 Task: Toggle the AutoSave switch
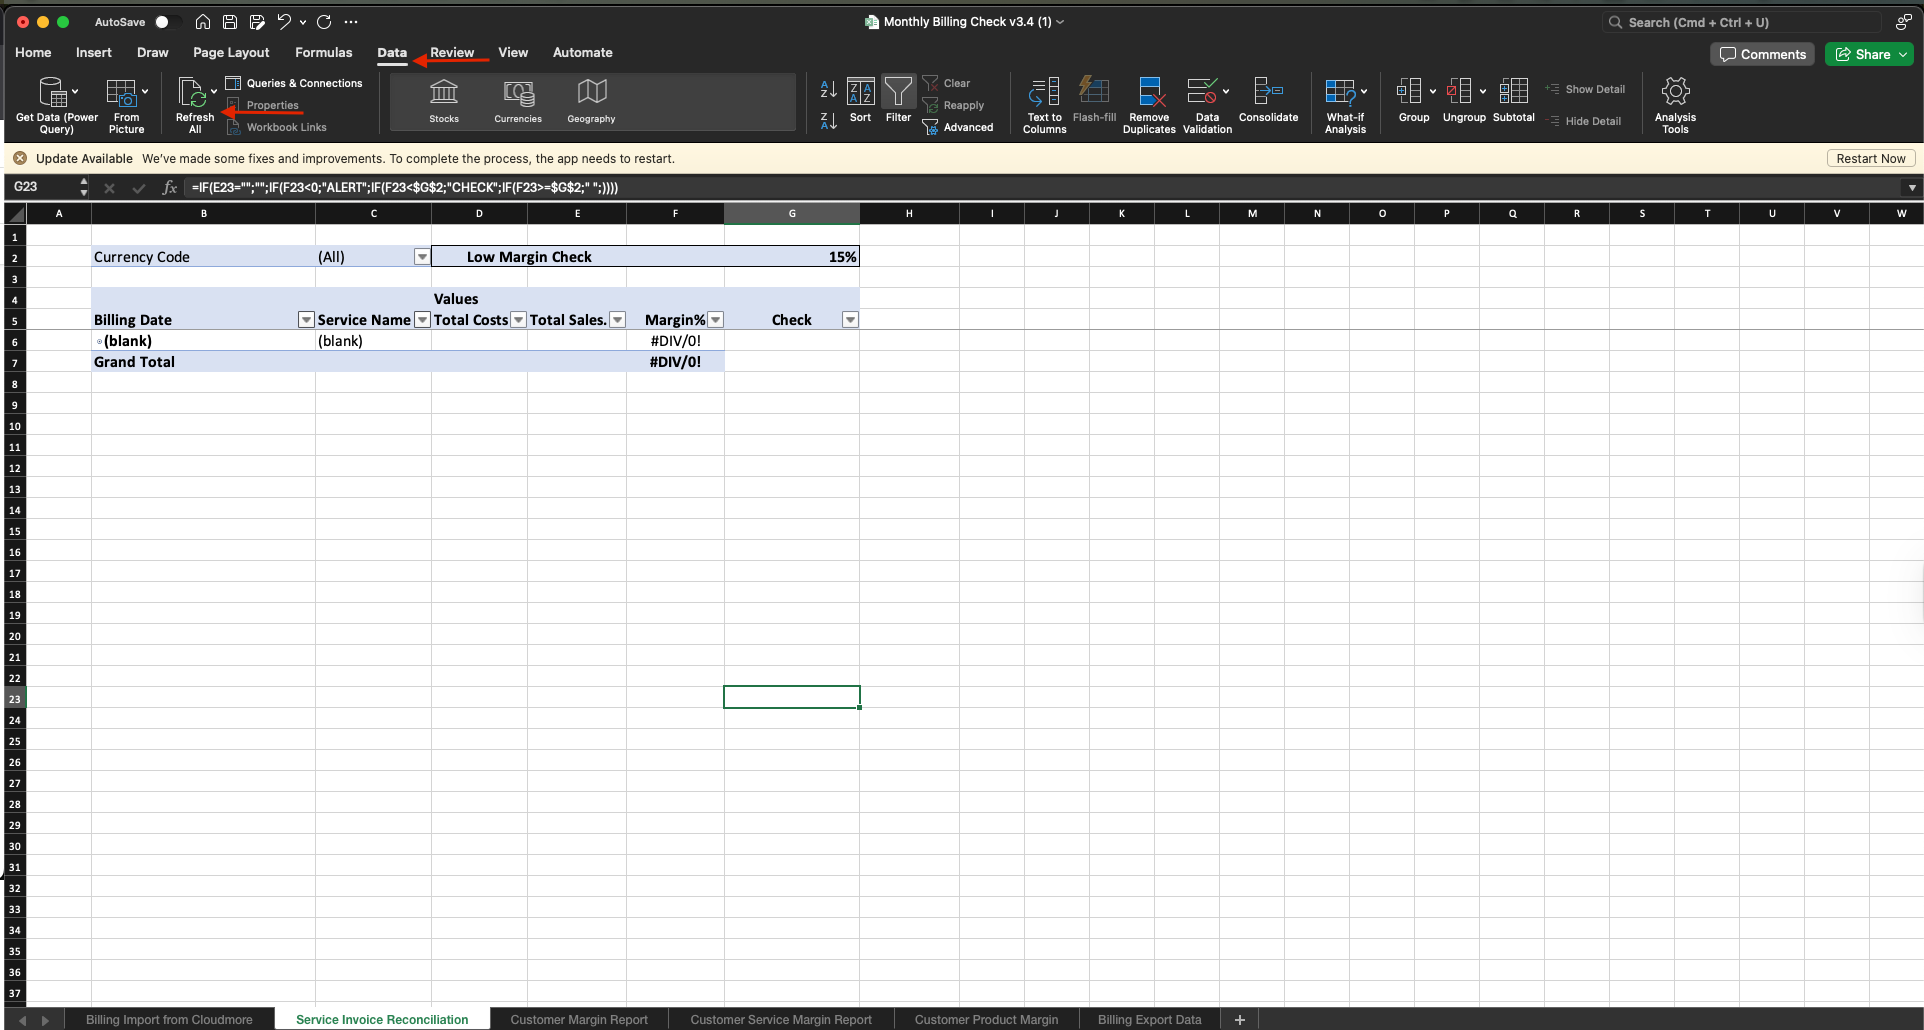[166, 22]
